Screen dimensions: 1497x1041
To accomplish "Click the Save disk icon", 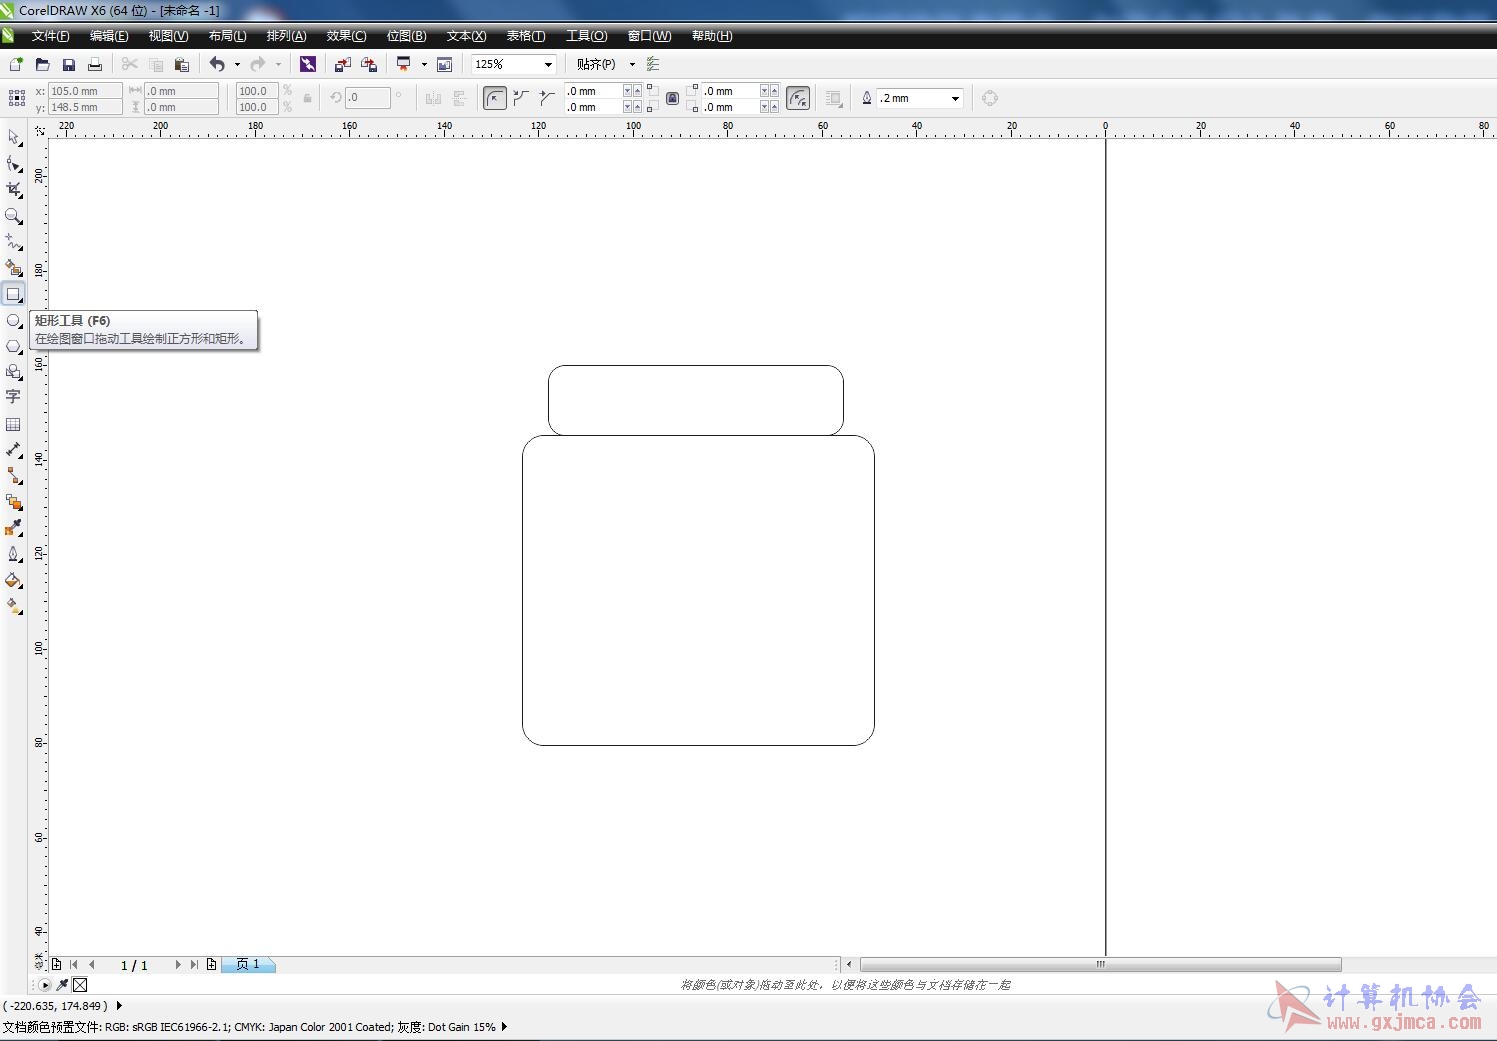I will (x=69, y=64).
